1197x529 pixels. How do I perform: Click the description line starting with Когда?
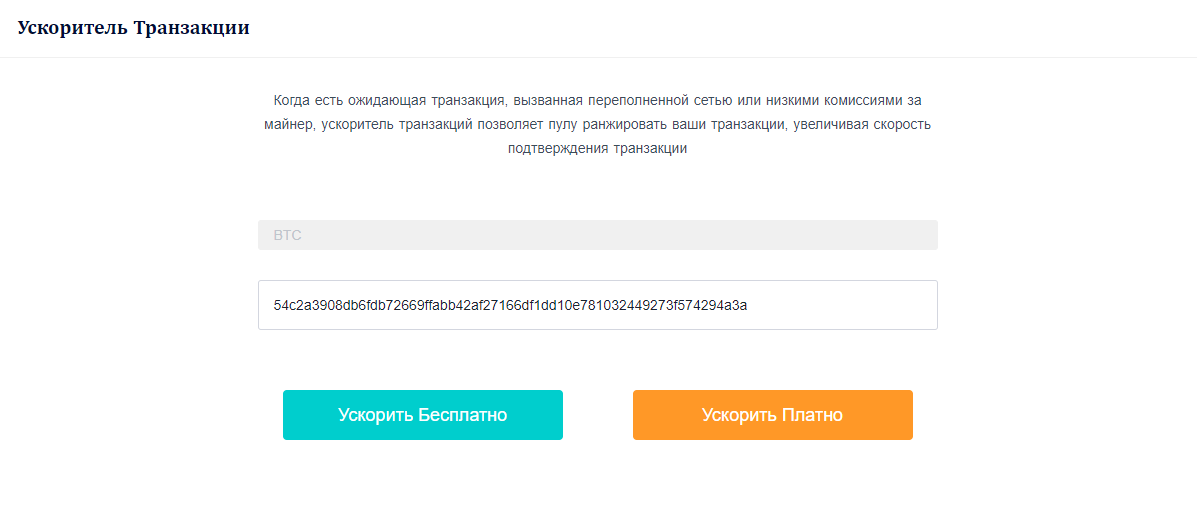coord(598,100)
